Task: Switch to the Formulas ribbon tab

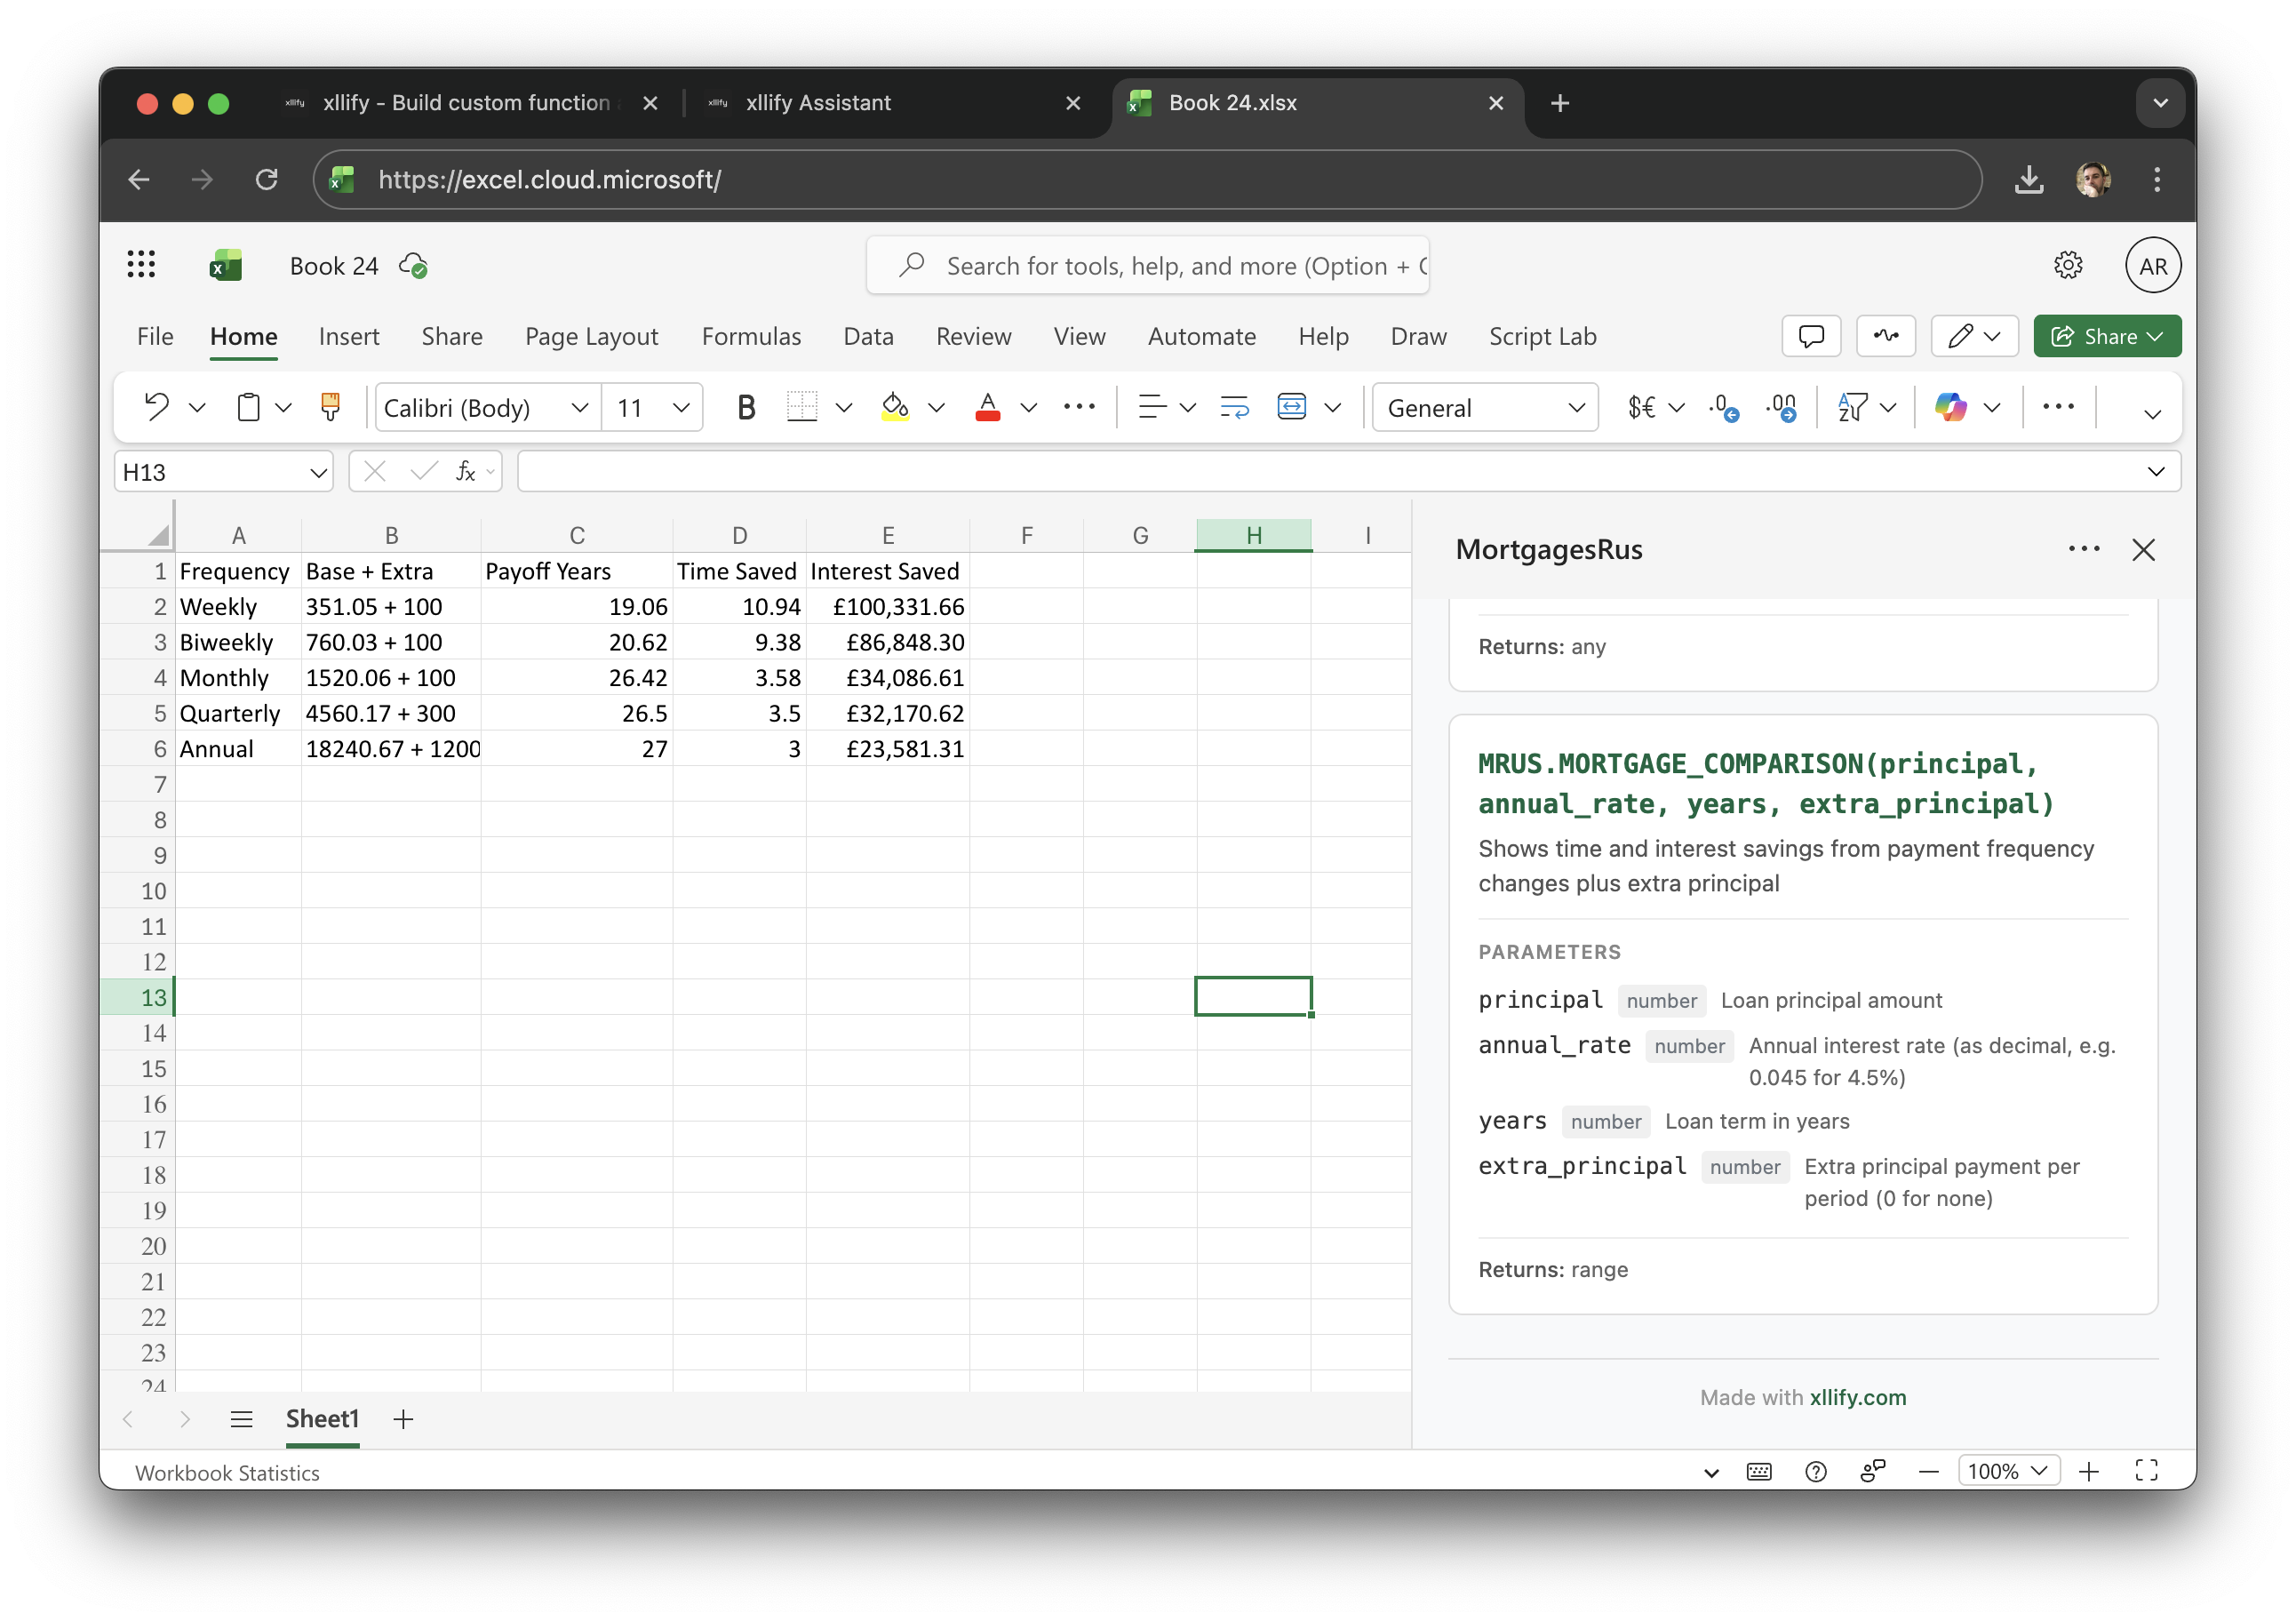Action: 751,336
